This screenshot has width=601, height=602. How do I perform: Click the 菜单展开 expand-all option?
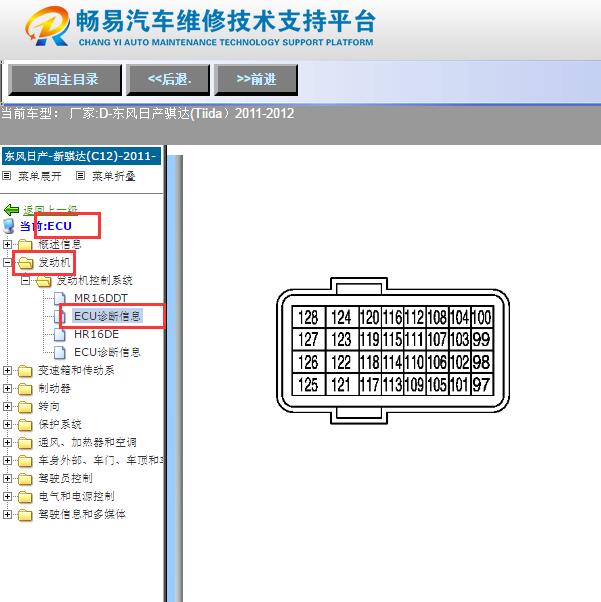click(x=40, y=176)
